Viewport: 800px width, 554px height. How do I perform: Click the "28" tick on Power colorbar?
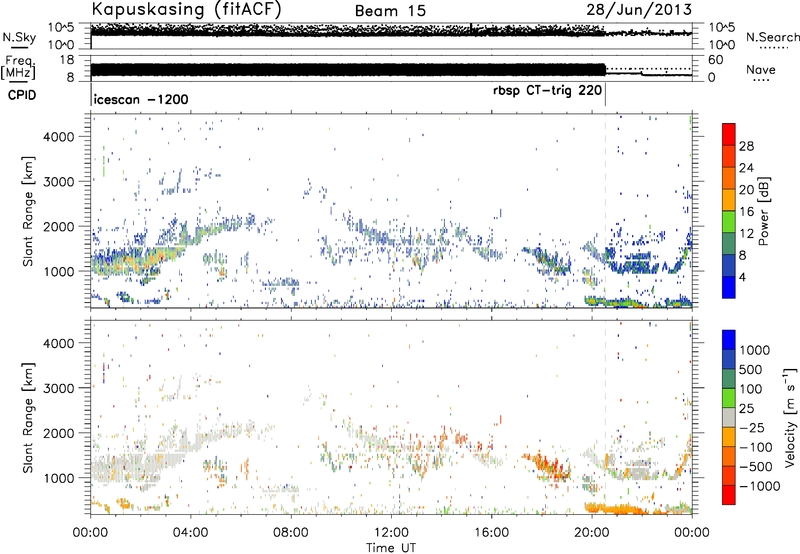click(746, 146)
